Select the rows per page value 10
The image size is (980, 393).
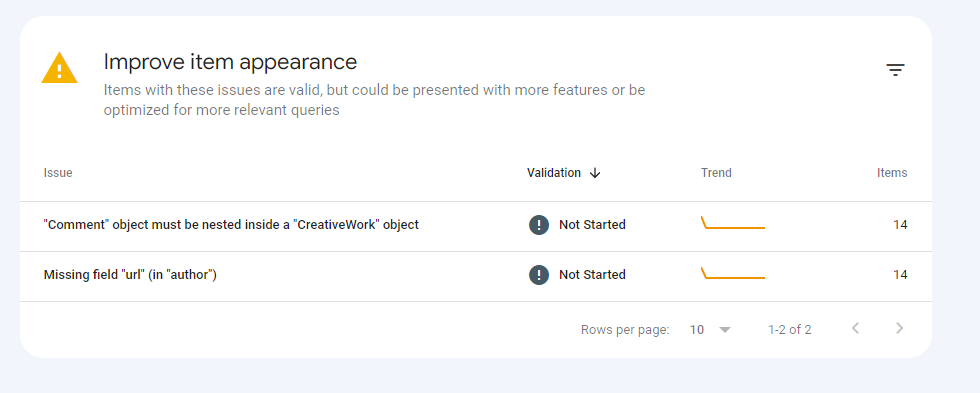click(696, 330)
